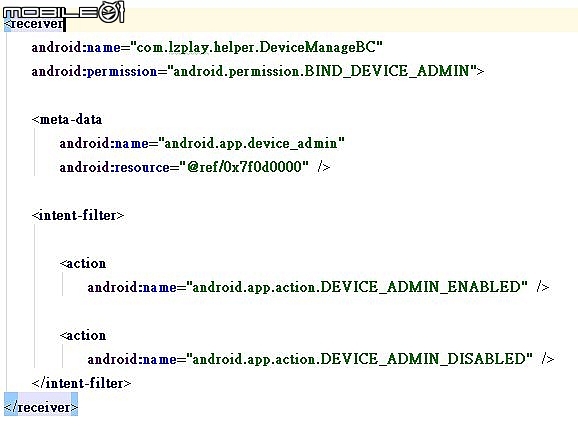
Task: Click the opening <intent-filter> tag
Action: (78, 215)
